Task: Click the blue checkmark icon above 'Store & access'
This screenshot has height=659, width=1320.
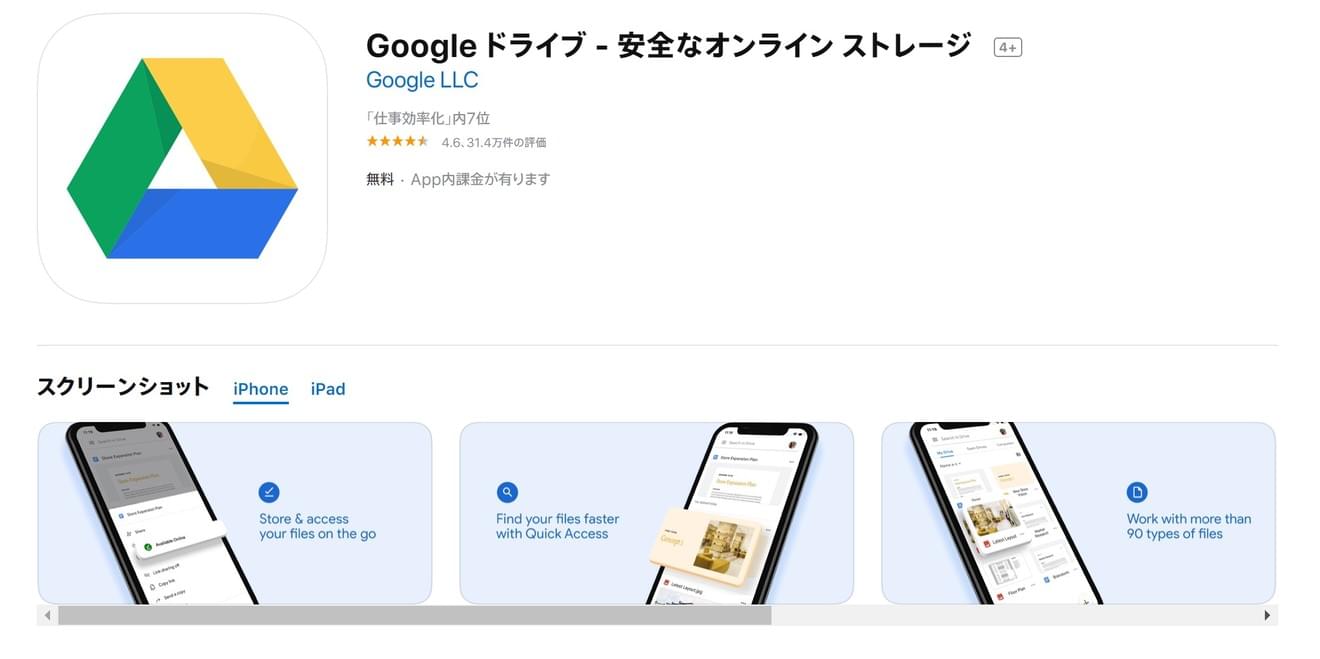Action: pyautogui.click(x=269, y=492)
